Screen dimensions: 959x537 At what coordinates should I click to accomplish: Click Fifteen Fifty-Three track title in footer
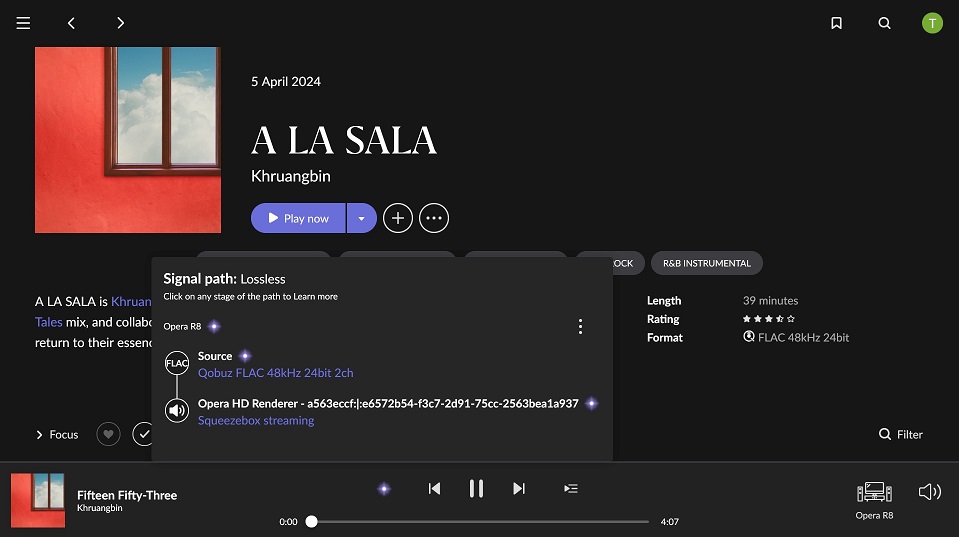[x=127, y=495]
